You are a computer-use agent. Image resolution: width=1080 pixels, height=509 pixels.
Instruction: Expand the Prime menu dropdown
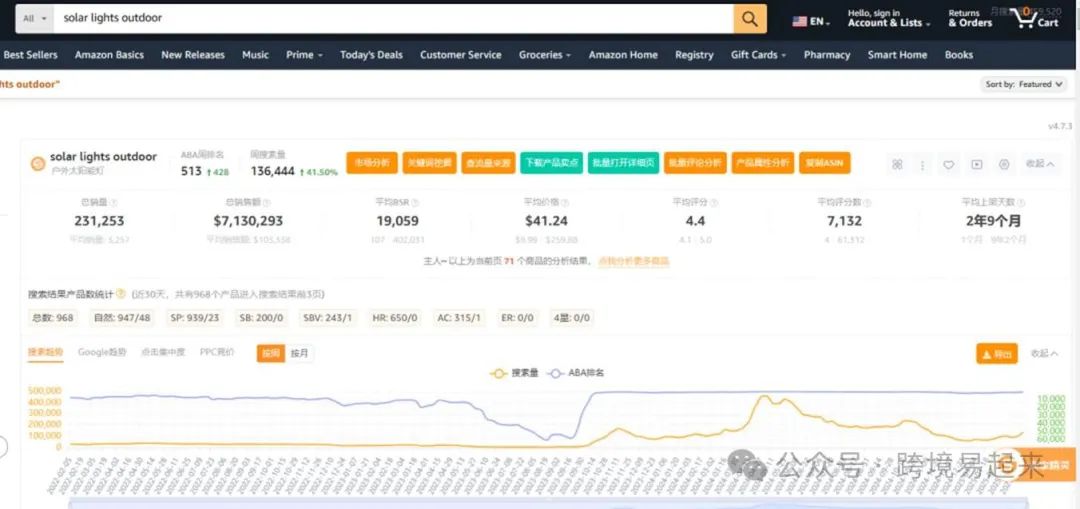pyautogui.click(x=304, y=55)
